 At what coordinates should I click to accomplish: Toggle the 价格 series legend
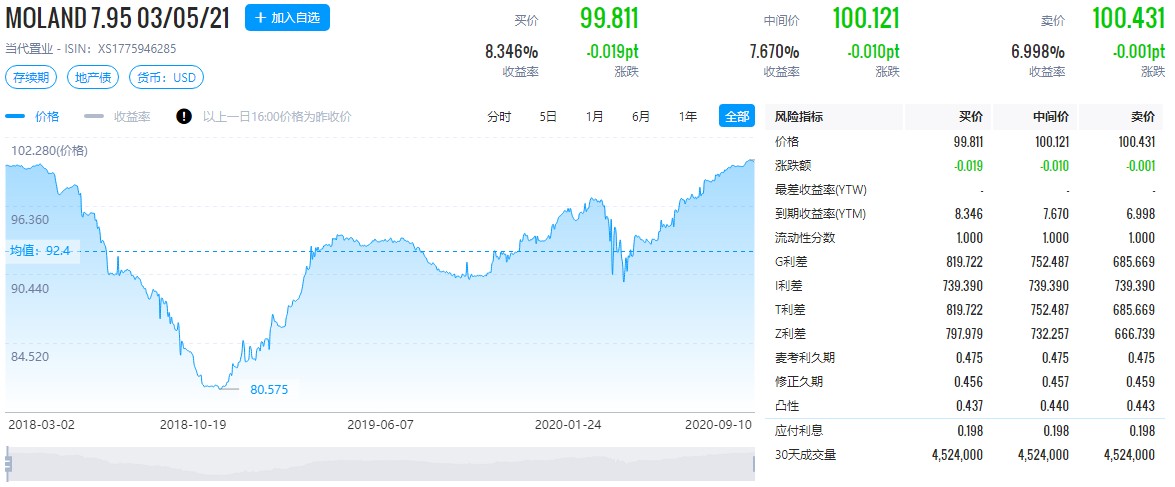33,116
